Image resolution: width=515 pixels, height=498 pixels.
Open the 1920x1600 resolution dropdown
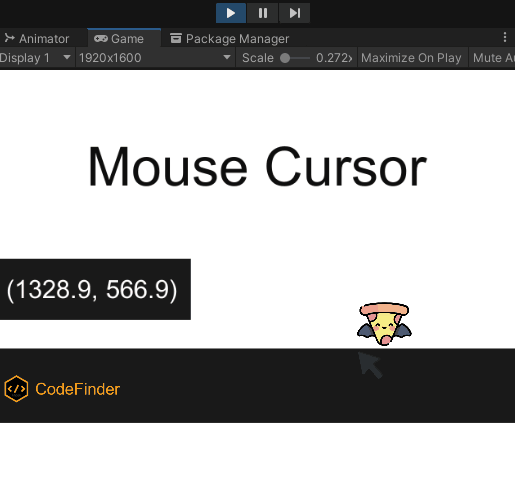[x=155, y=58]
